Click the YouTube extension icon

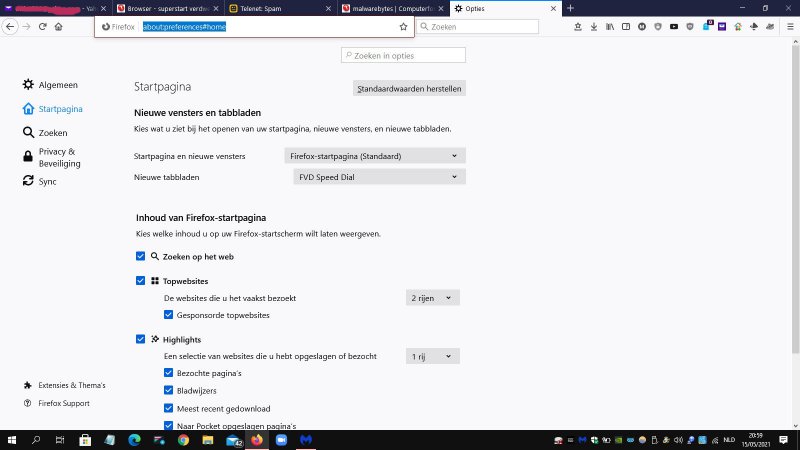click(x=674, y=27)
